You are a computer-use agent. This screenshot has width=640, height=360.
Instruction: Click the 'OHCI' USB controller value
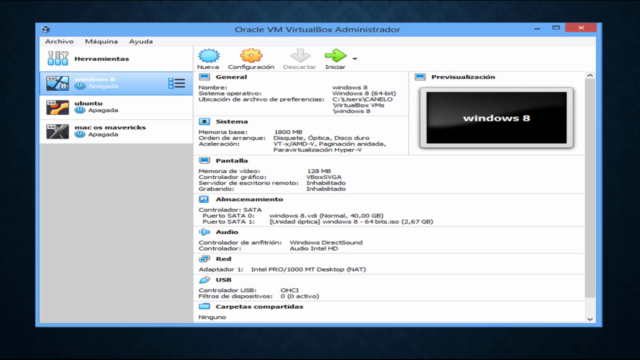[x=289, y=290]
